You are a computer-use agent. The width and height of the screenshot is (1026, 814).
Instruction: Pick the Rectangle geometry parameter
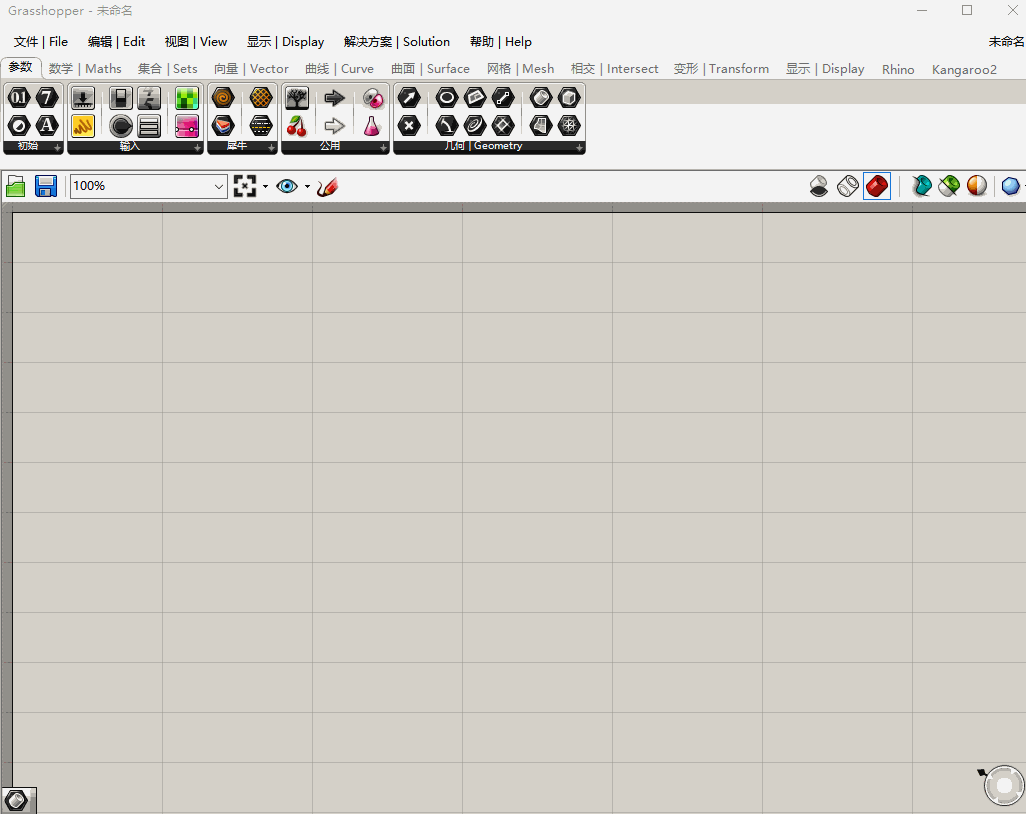coord(475,98)
